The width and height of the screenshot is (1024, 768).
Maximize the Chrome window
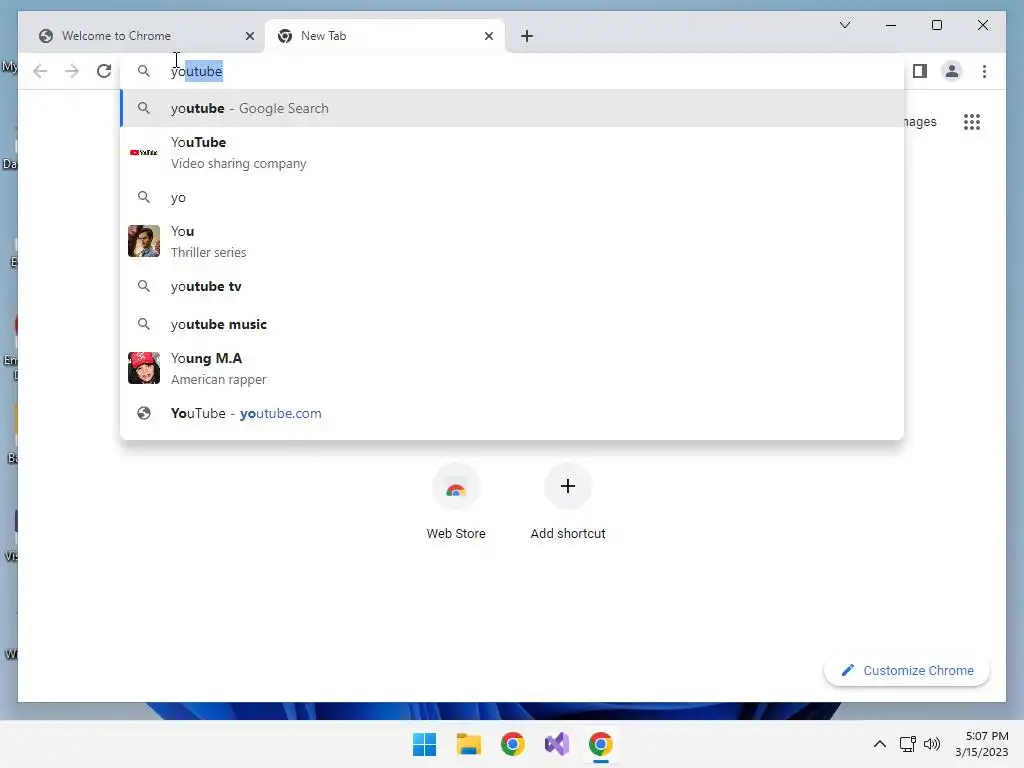coord(936,25)
